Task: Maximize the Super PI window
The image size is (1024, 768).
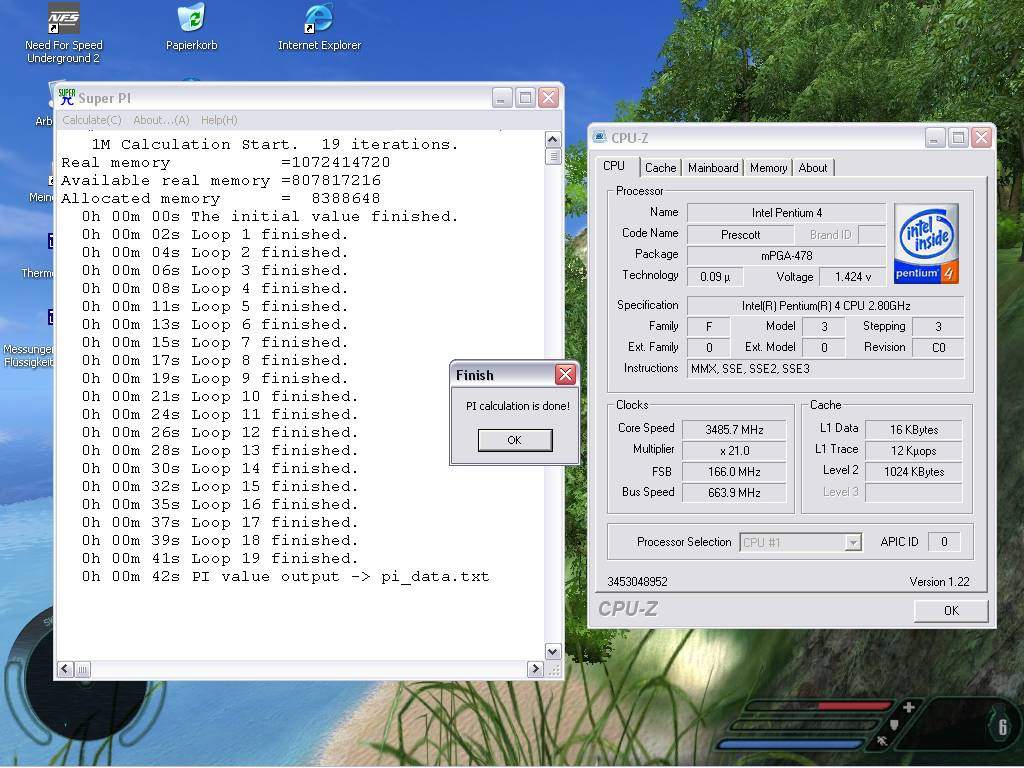Action: point(525,98)
